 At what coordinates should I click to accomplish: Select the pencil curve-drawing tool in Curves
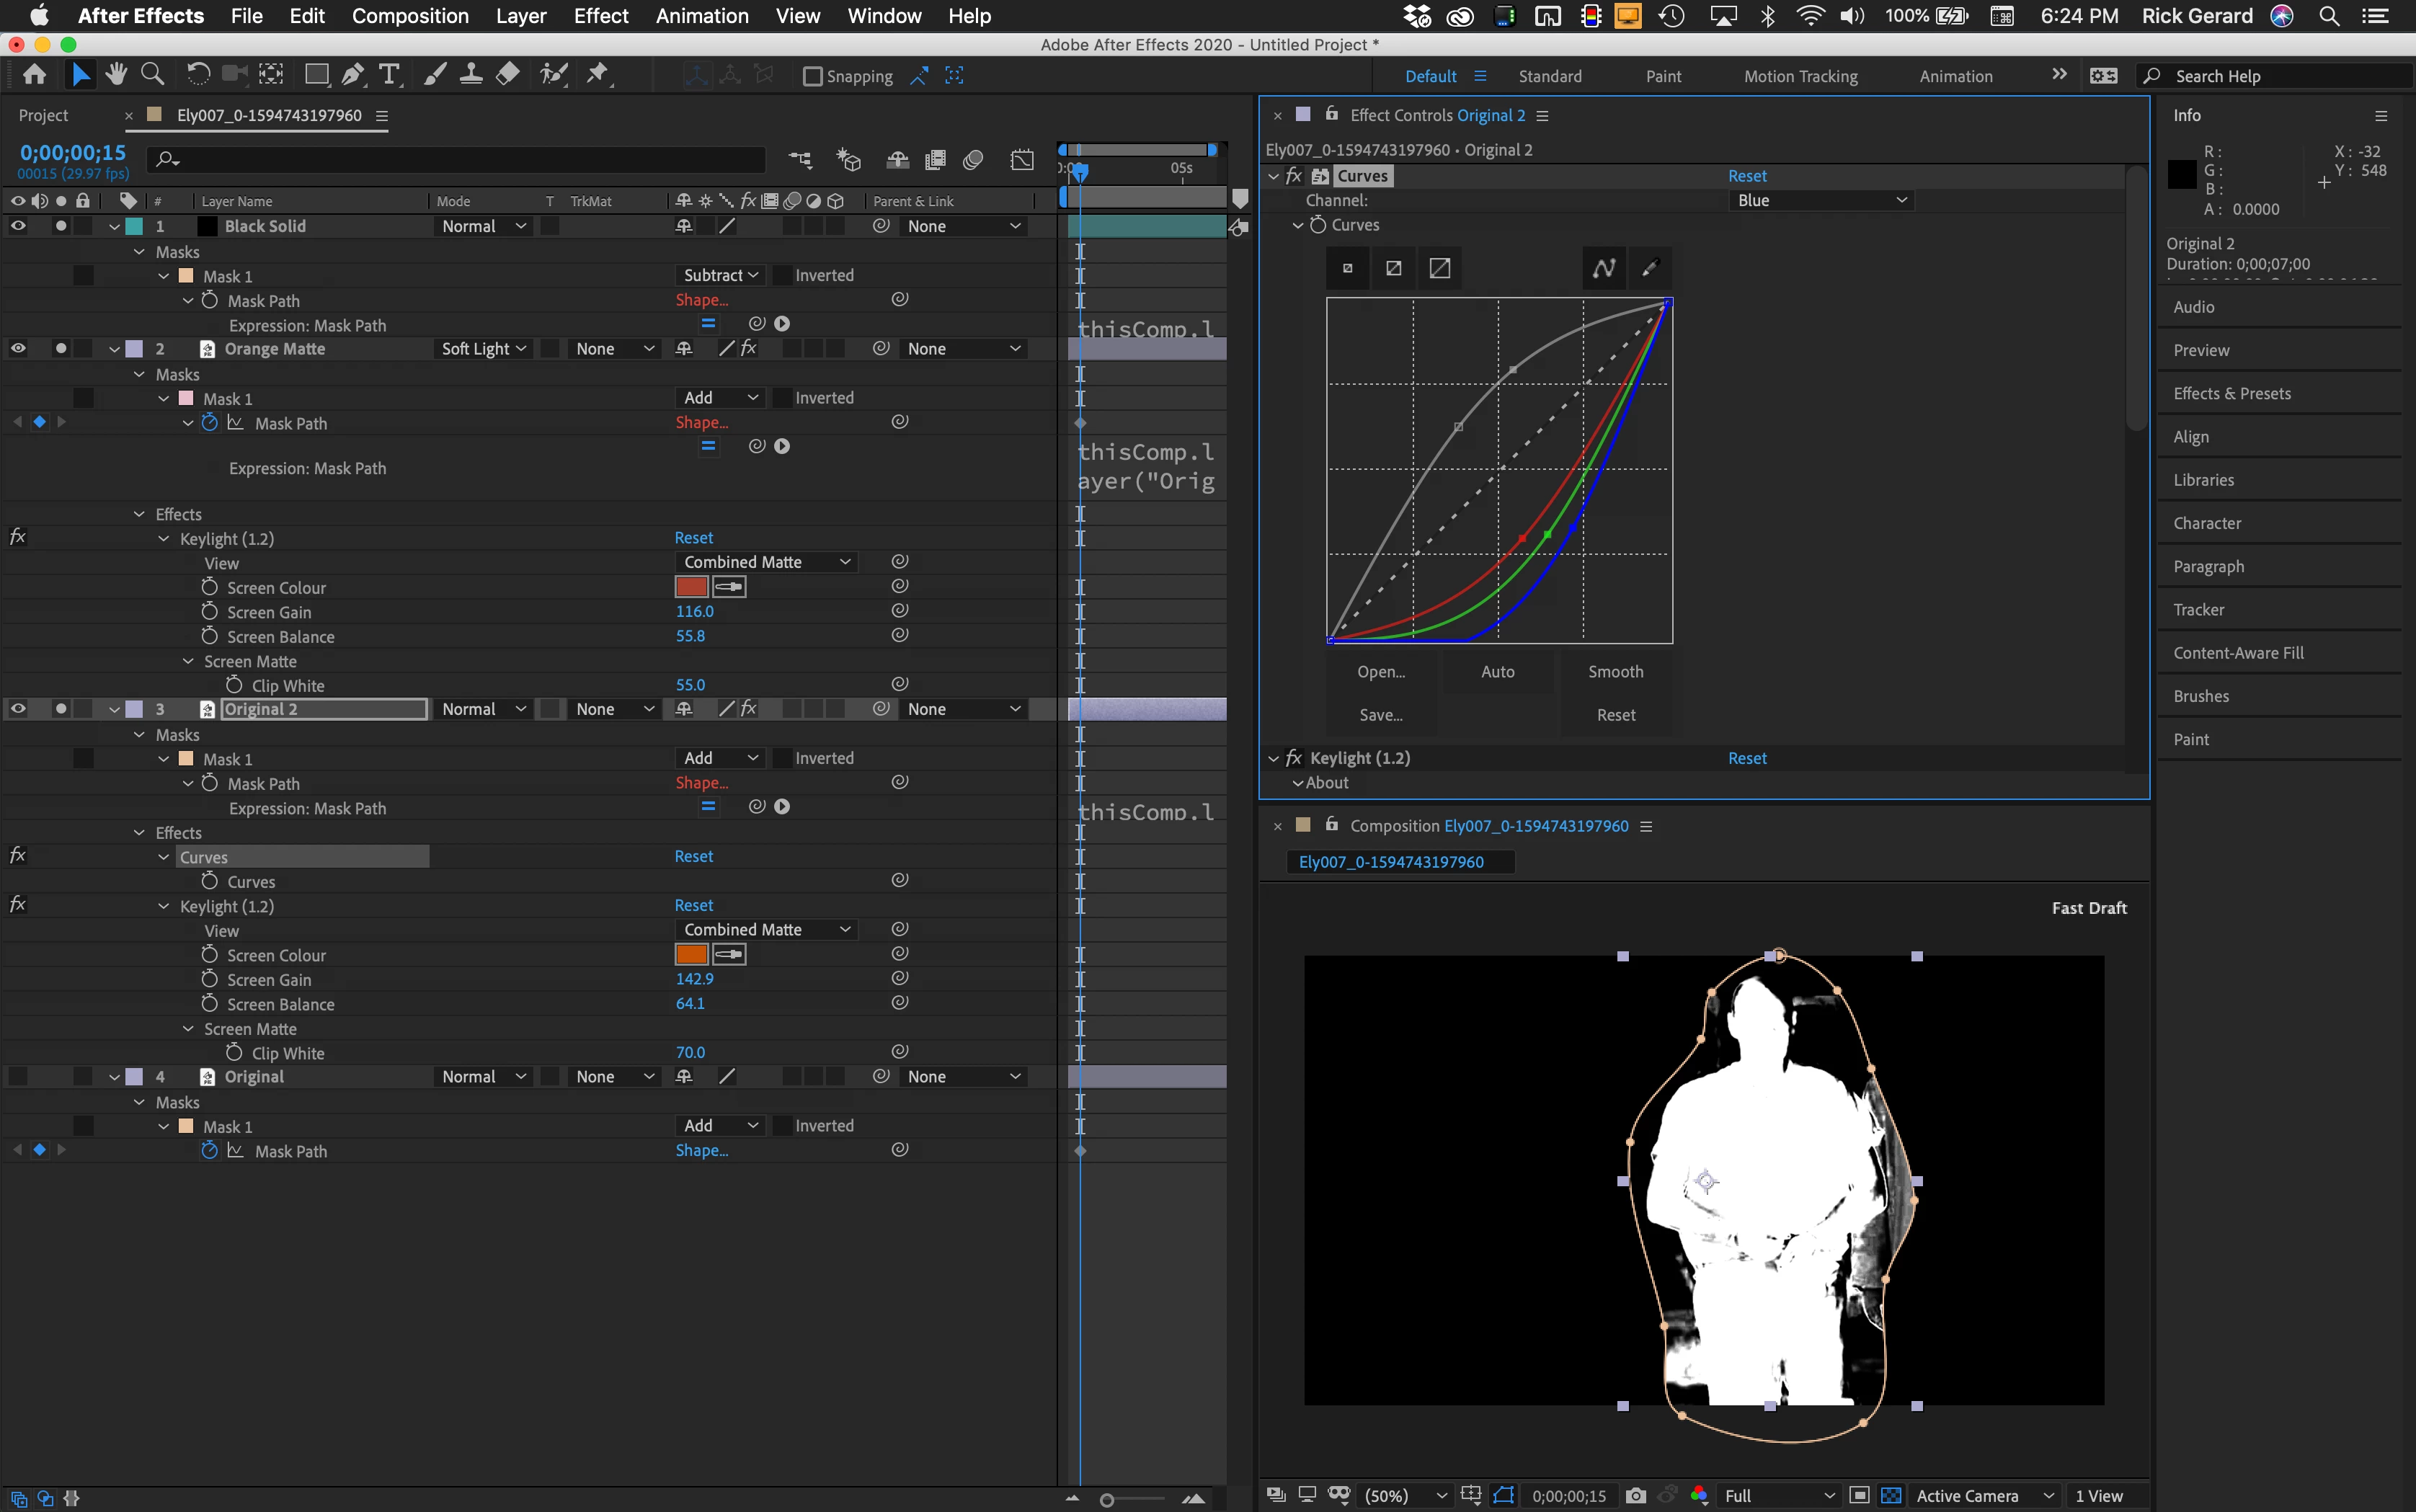[x=1650, y=268]
